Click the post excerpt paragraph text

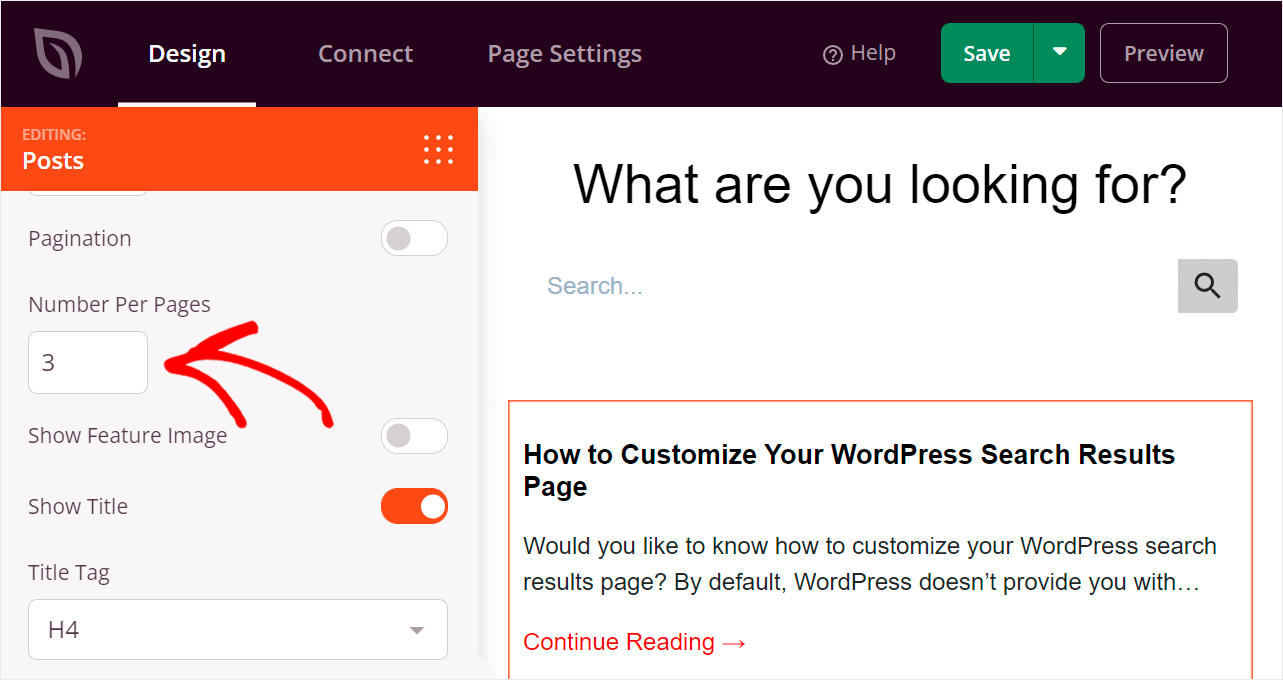pos(870,564)
